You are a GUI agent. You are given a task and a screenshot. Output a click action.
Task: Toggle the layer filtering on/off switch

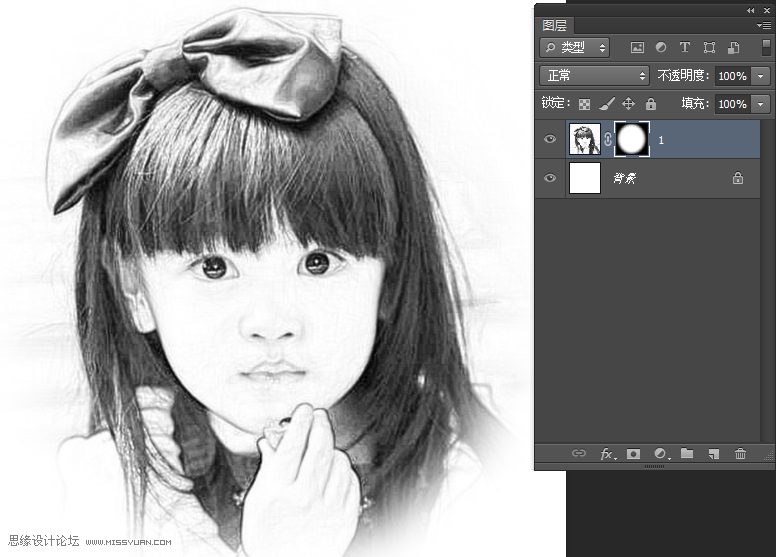766,48
